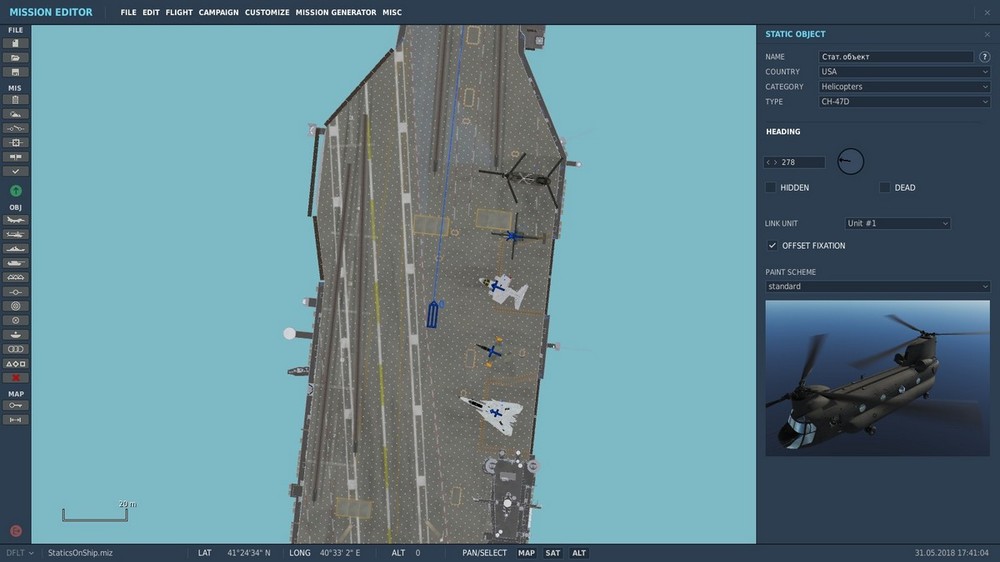The image size is (1000, 562).
Task: Switch to ALT view button
Action: pos(578,553)
